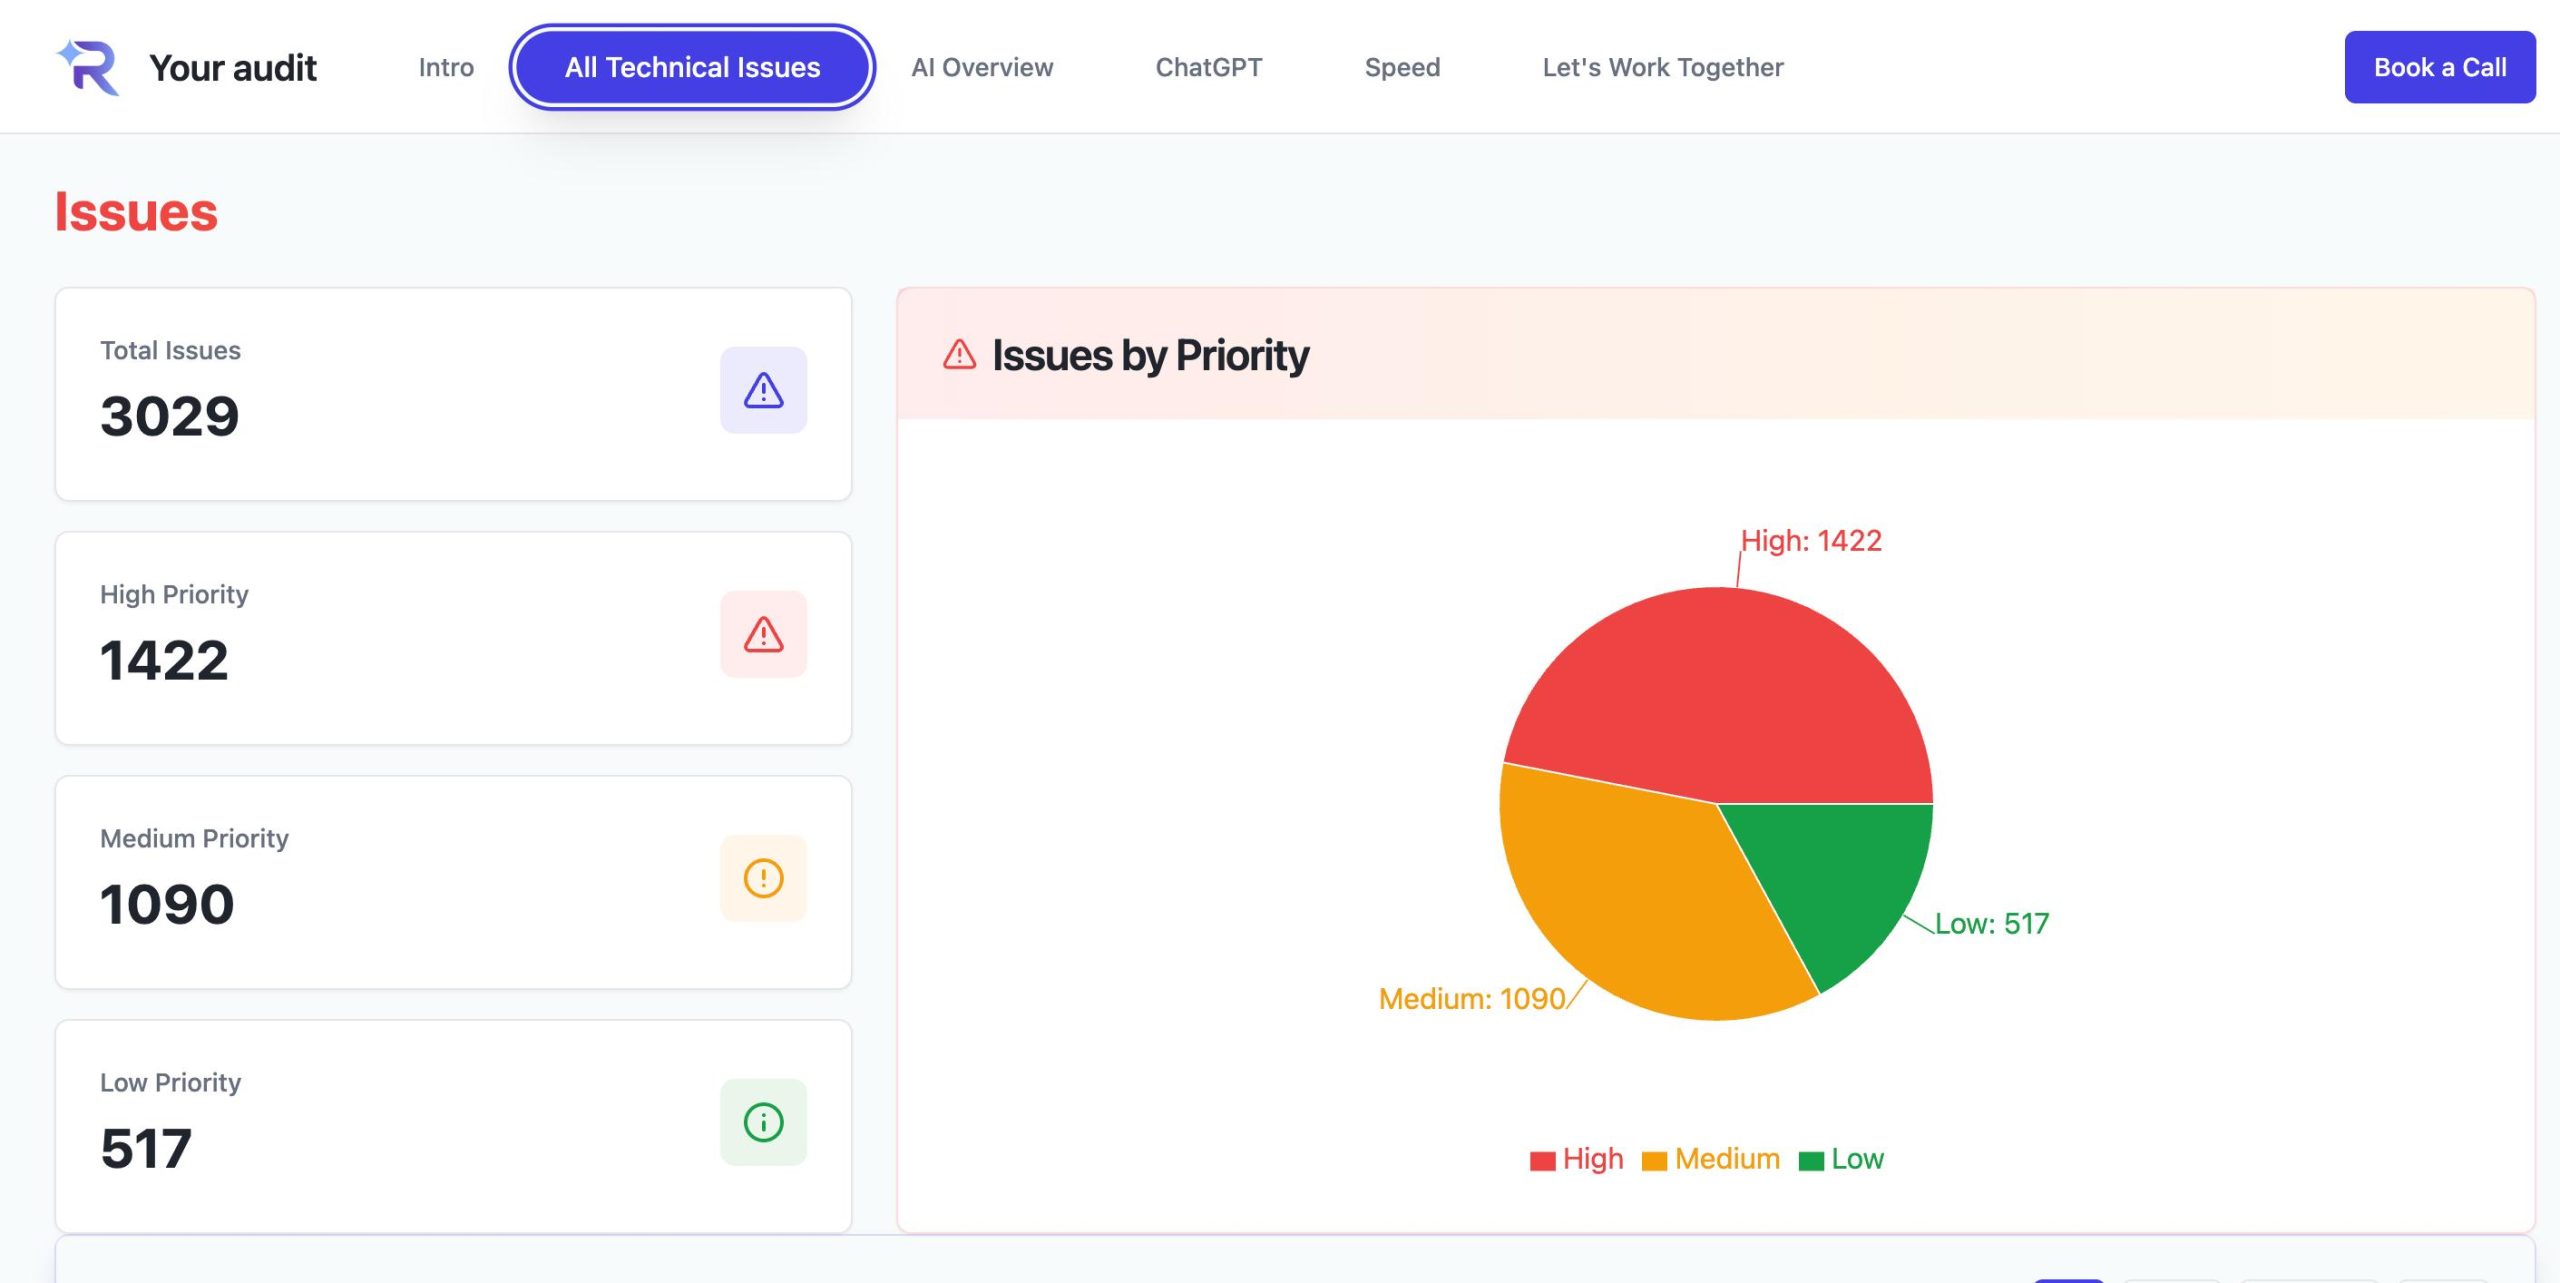Navigate to Let's Work Together
Image resolution: width=2560 pixels, height=1283 pixels.
[1662, 67]
